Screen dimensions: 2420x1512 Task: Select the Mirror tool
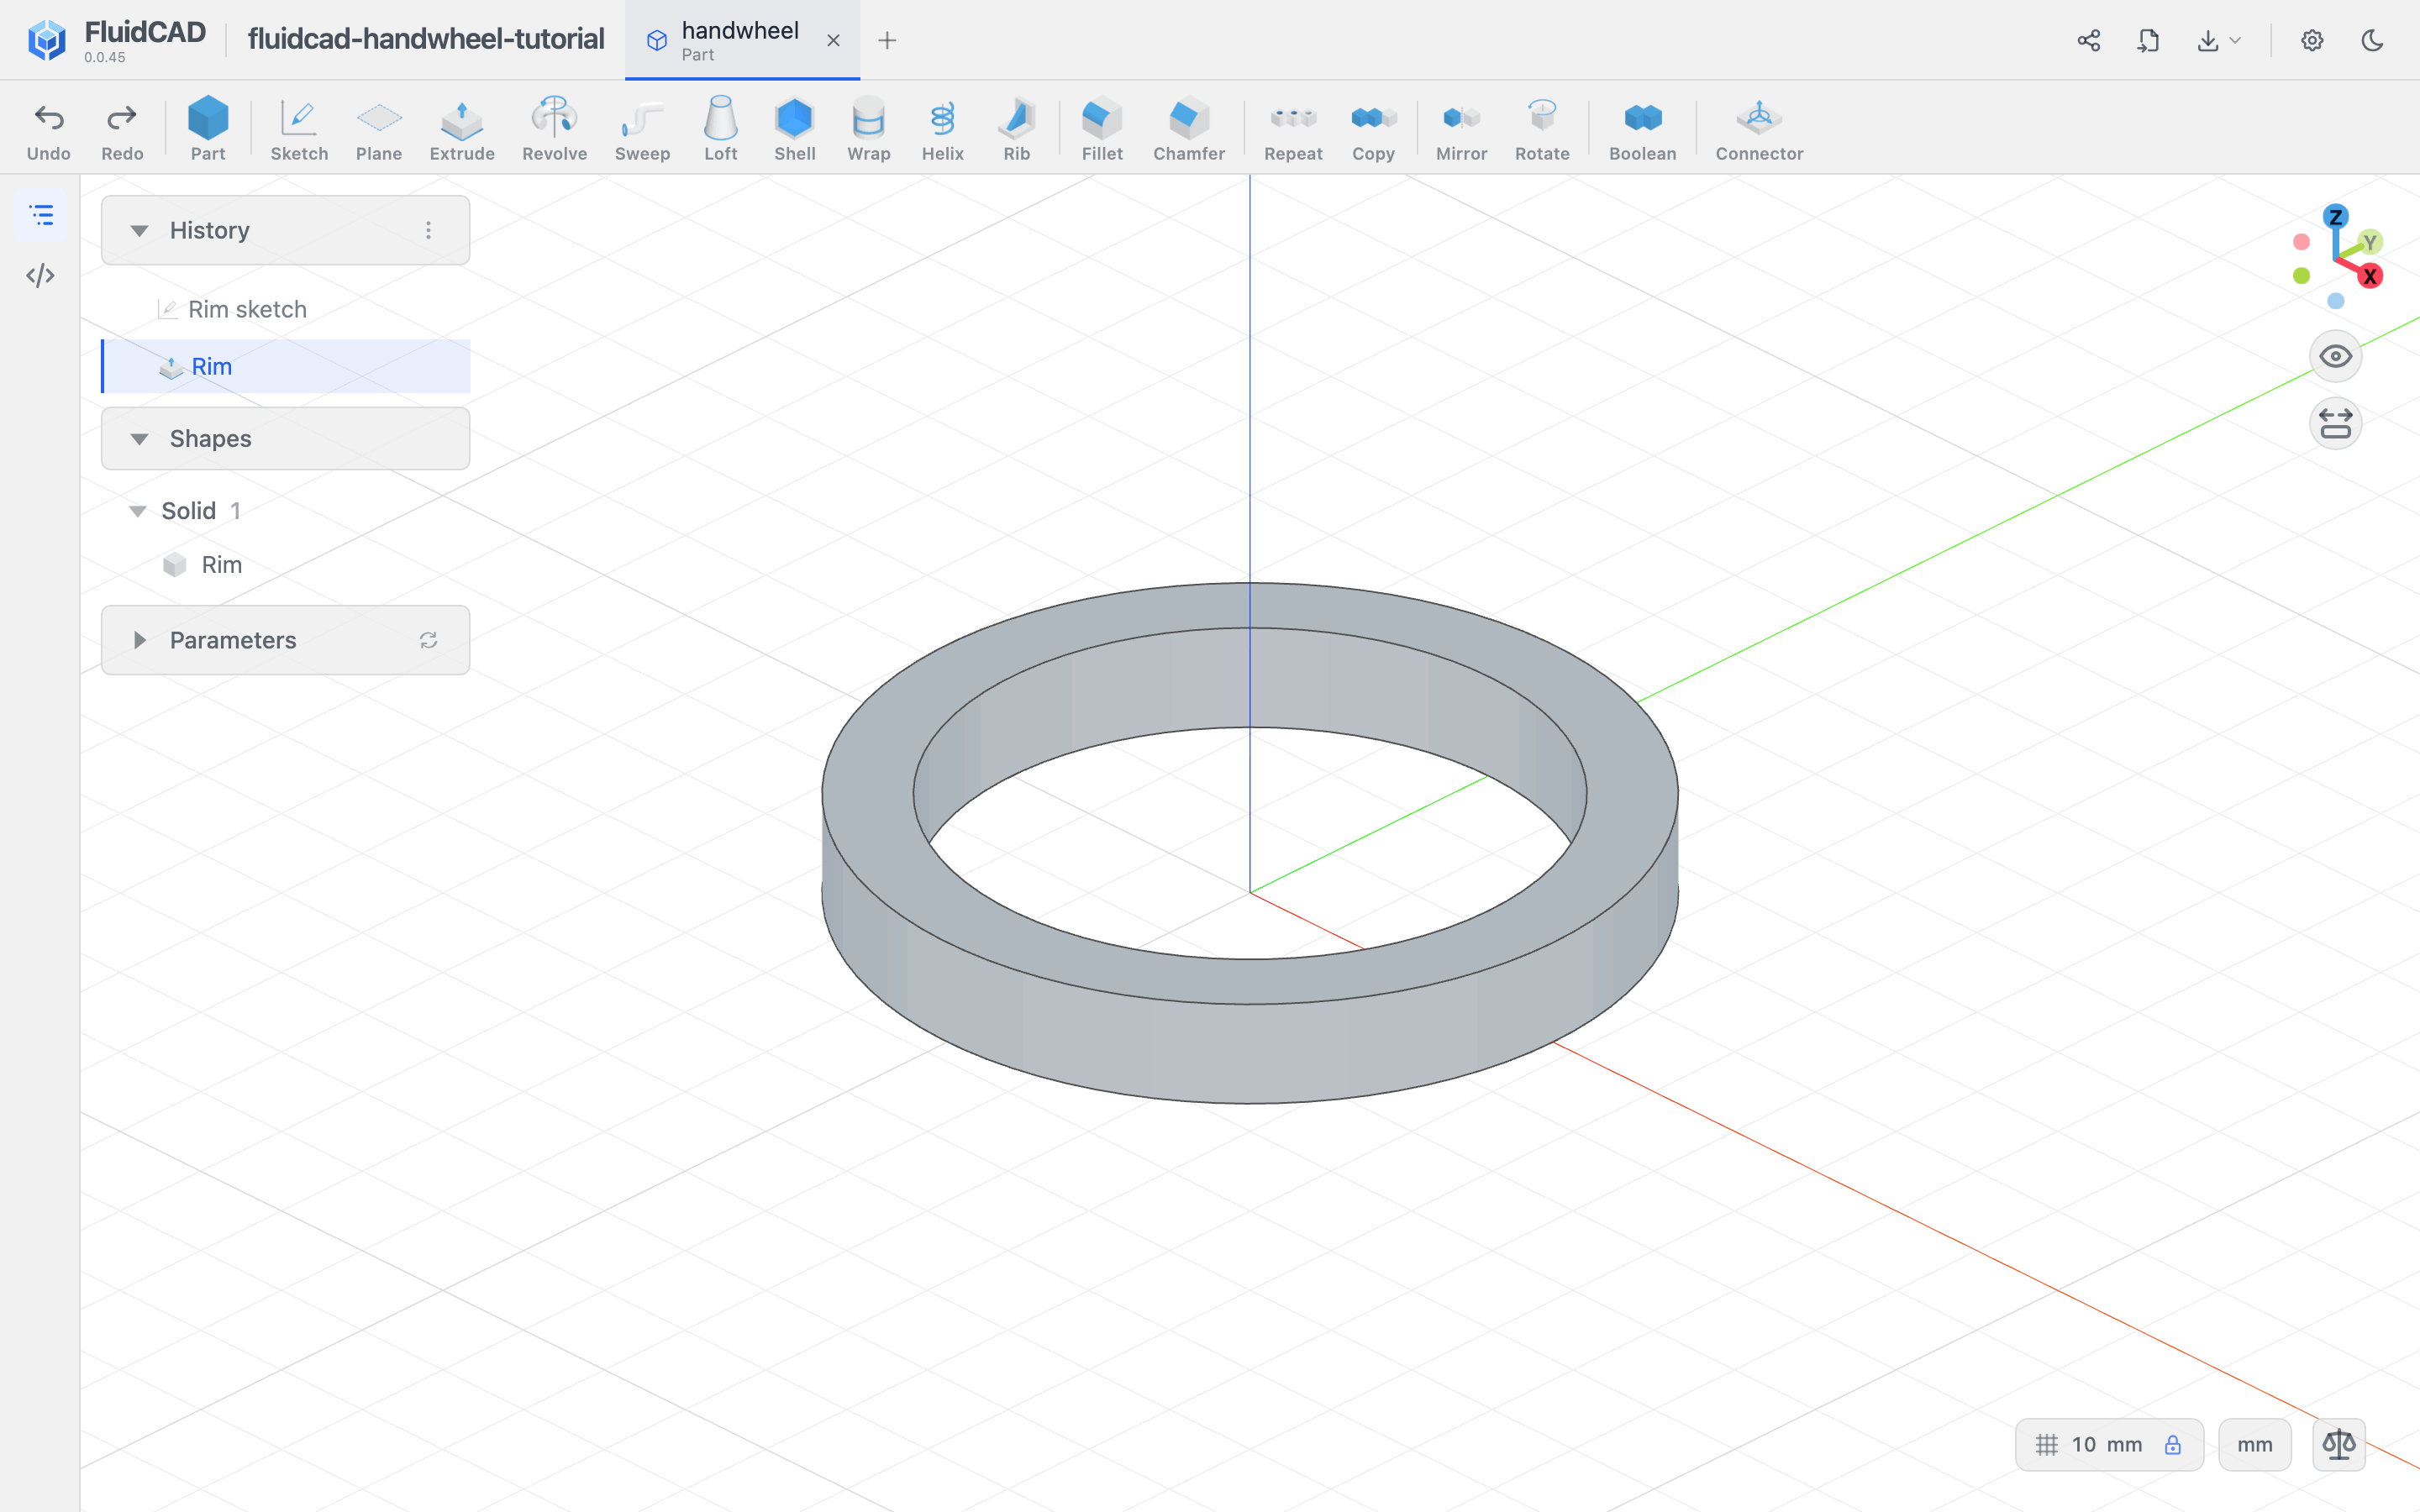[x=1461, y=129]
